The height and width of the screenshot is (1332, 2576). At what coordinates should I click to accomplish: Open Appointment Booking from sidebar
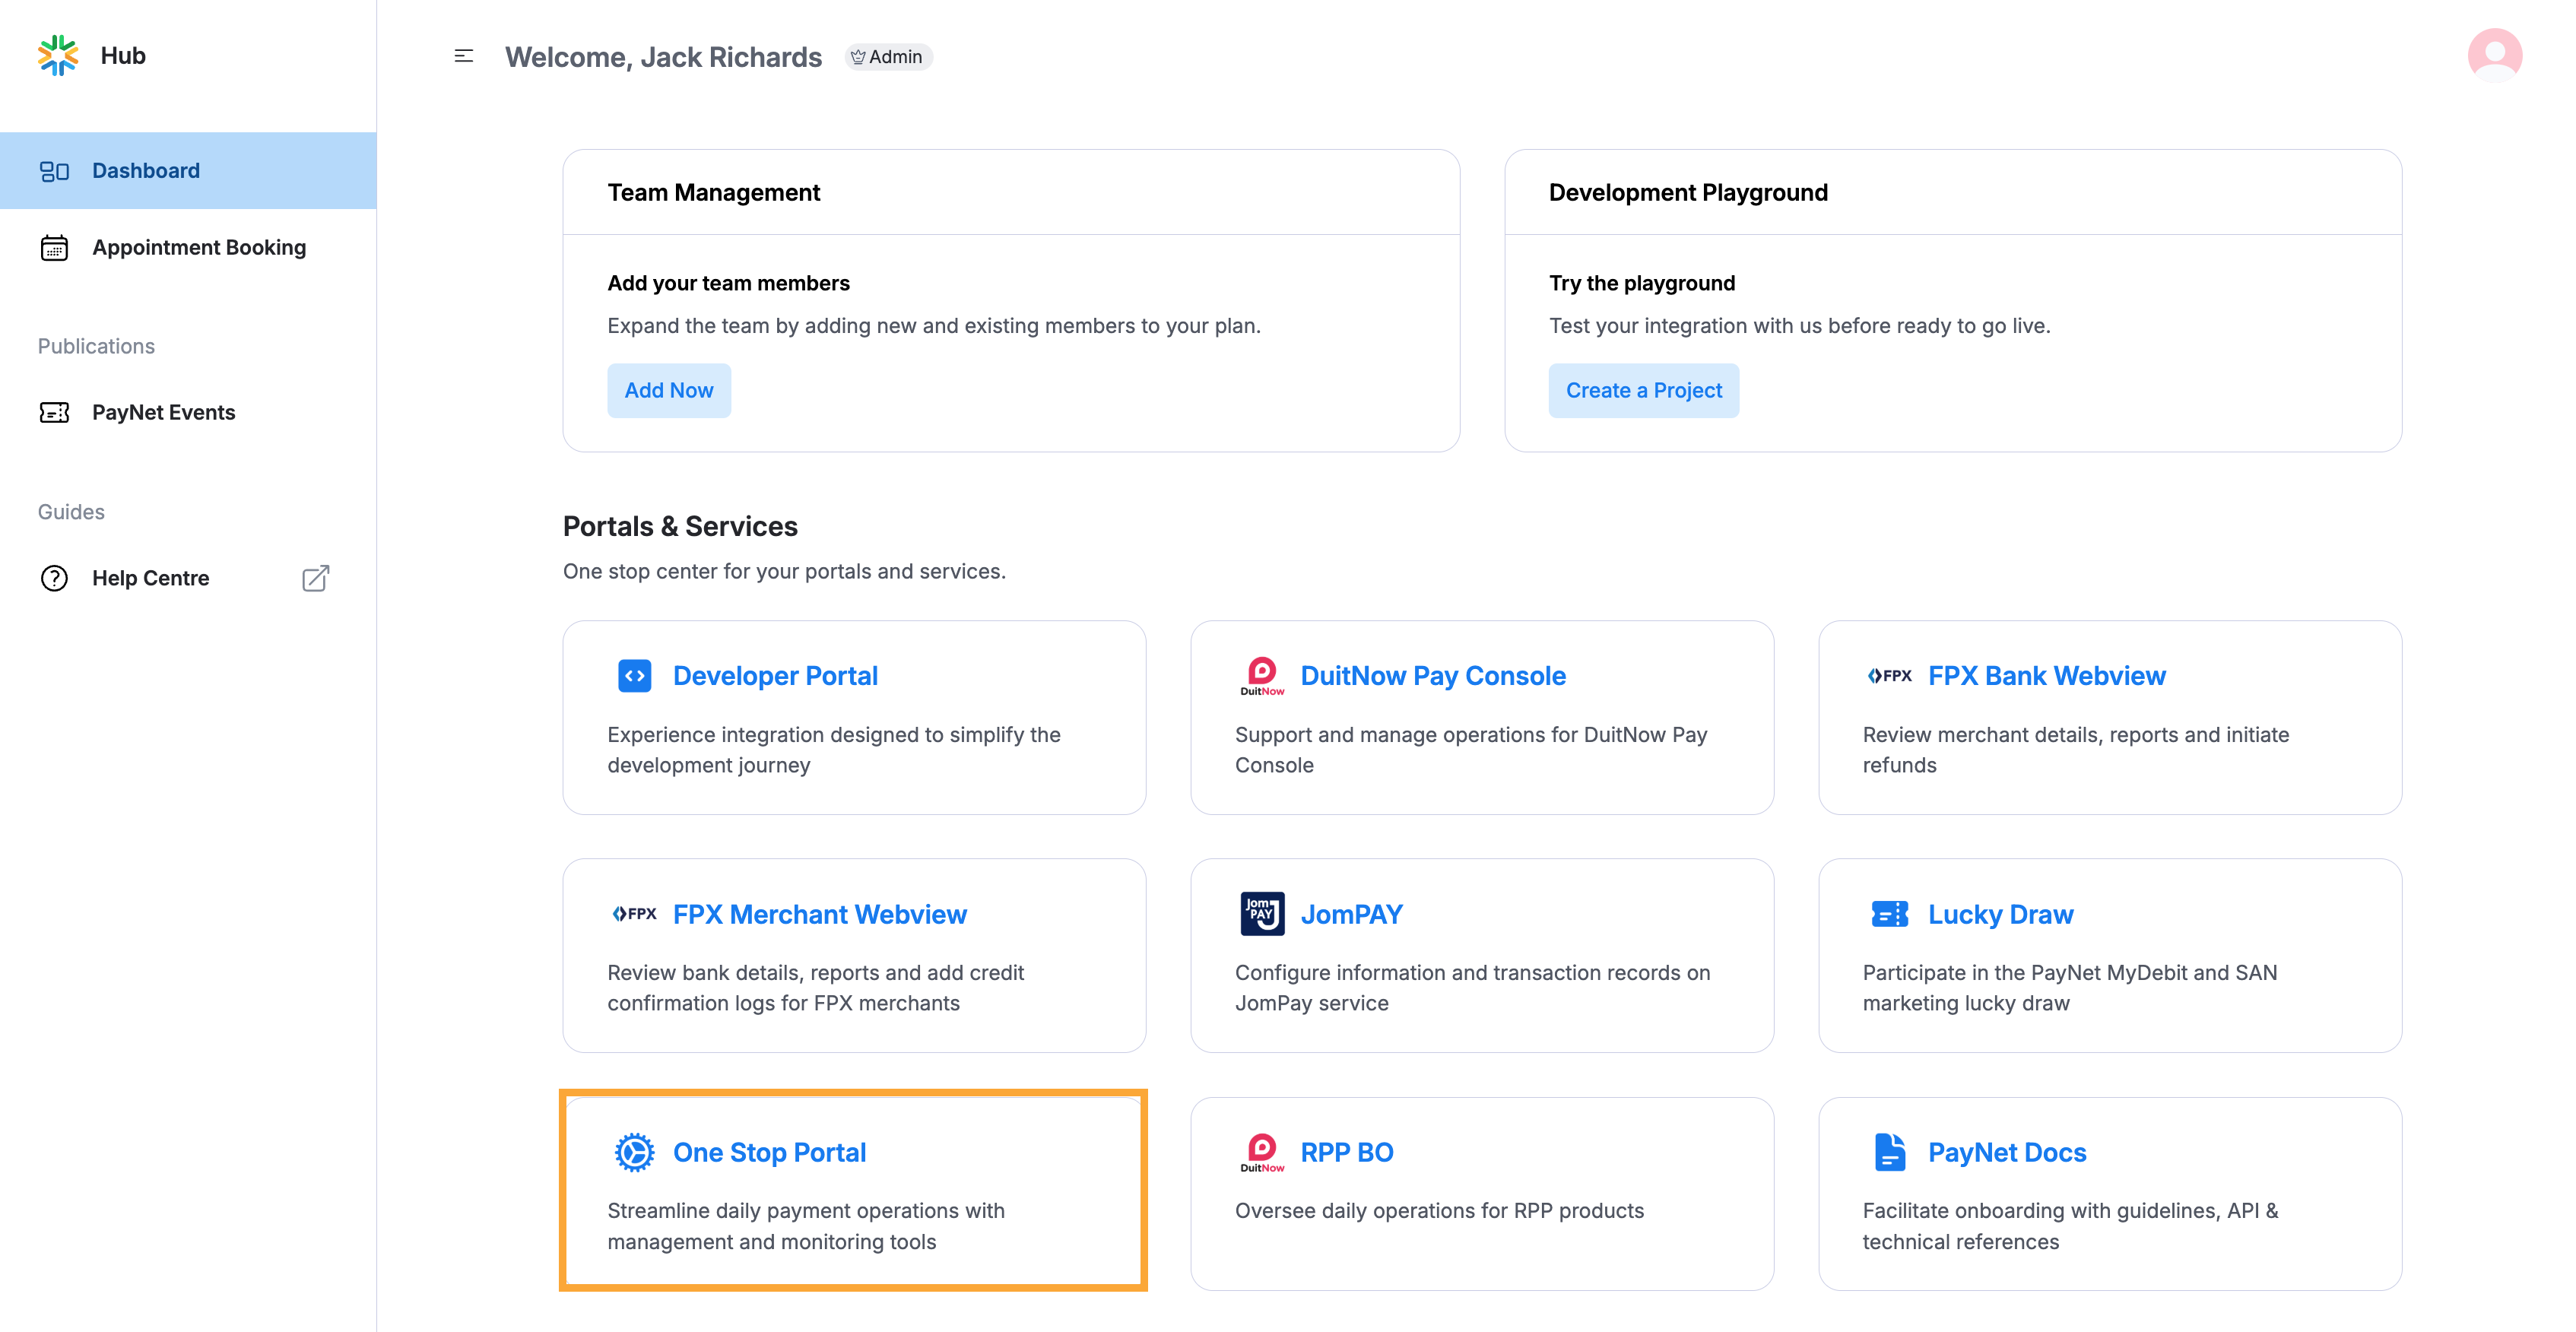(199, 247)
